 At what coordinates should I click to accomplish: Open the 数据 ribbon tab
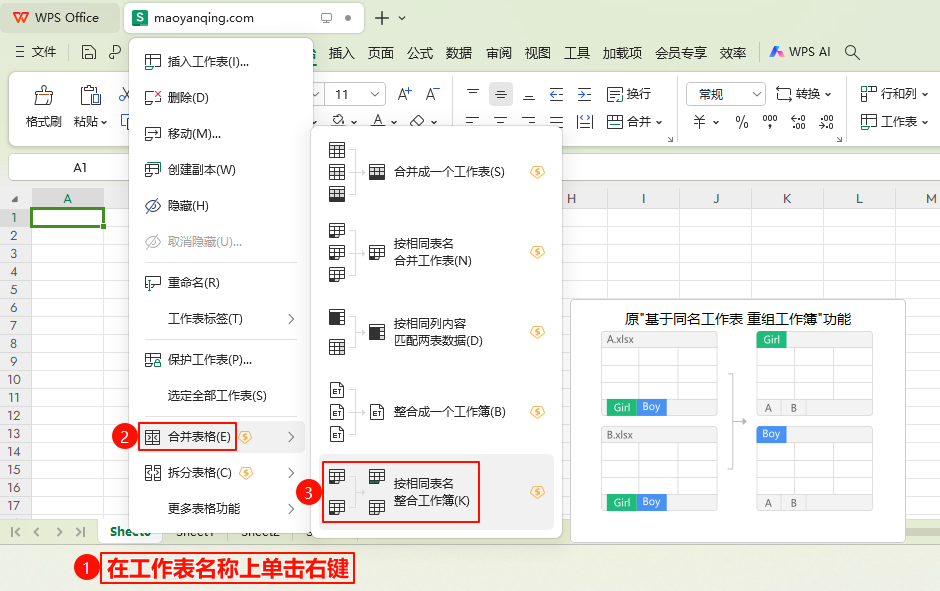coord(459,52)
